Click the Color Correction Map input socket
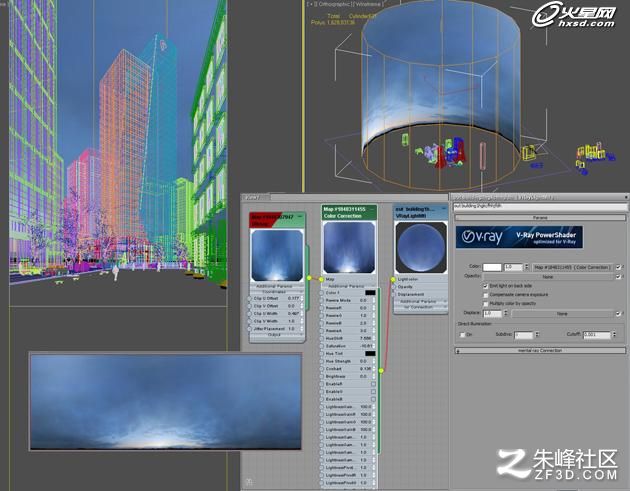This screenshot has height=491, width=630. tap(321, 279)
